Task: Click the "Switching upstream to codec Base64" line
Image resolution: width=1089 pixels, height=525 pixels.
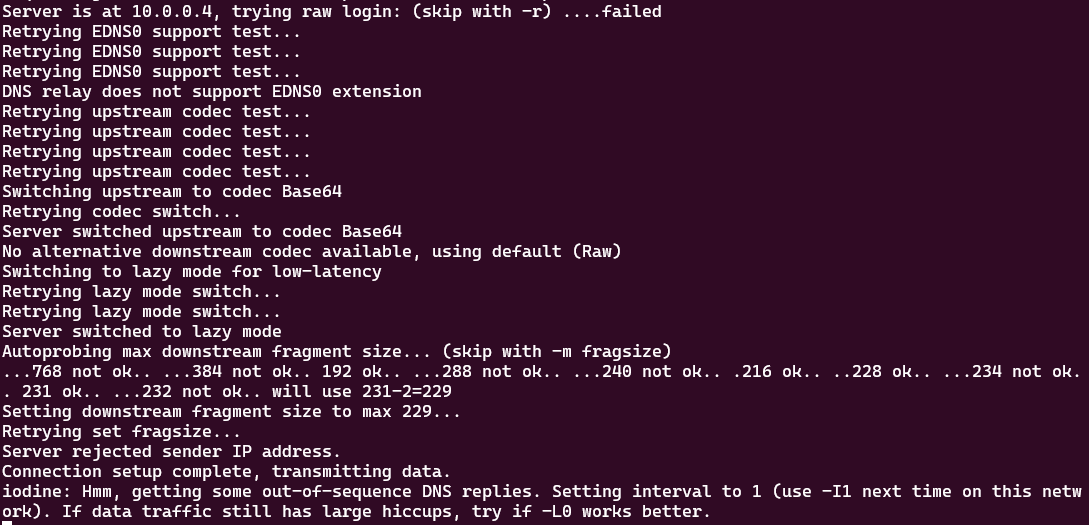Action: point(172,192)
